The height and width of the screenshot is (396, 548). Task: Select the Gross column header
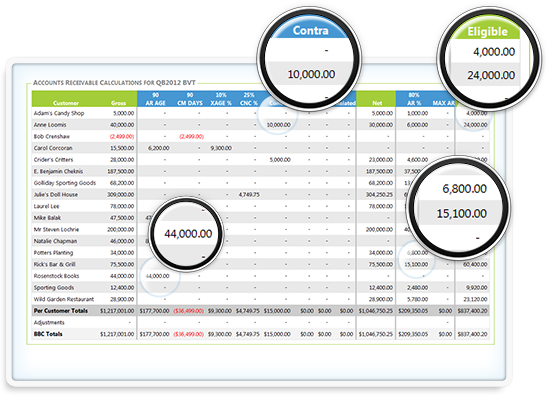(118, 103)
